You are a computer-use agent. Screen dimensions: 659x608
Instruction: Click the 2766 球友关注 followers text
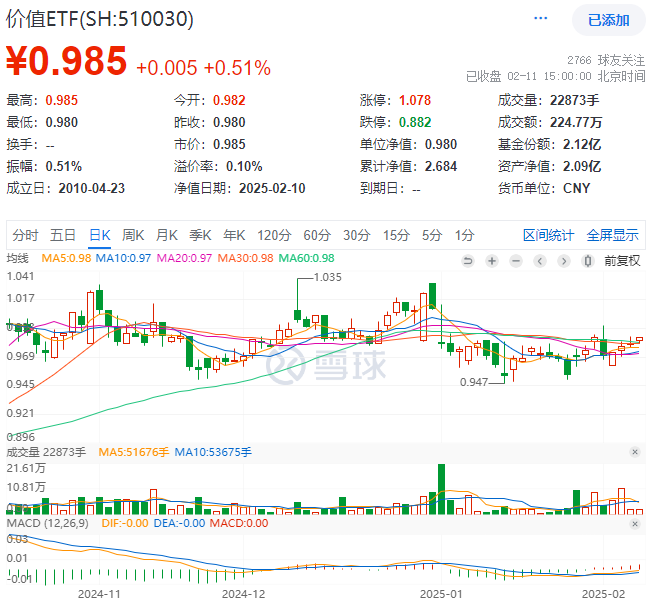tap(606, 61)
